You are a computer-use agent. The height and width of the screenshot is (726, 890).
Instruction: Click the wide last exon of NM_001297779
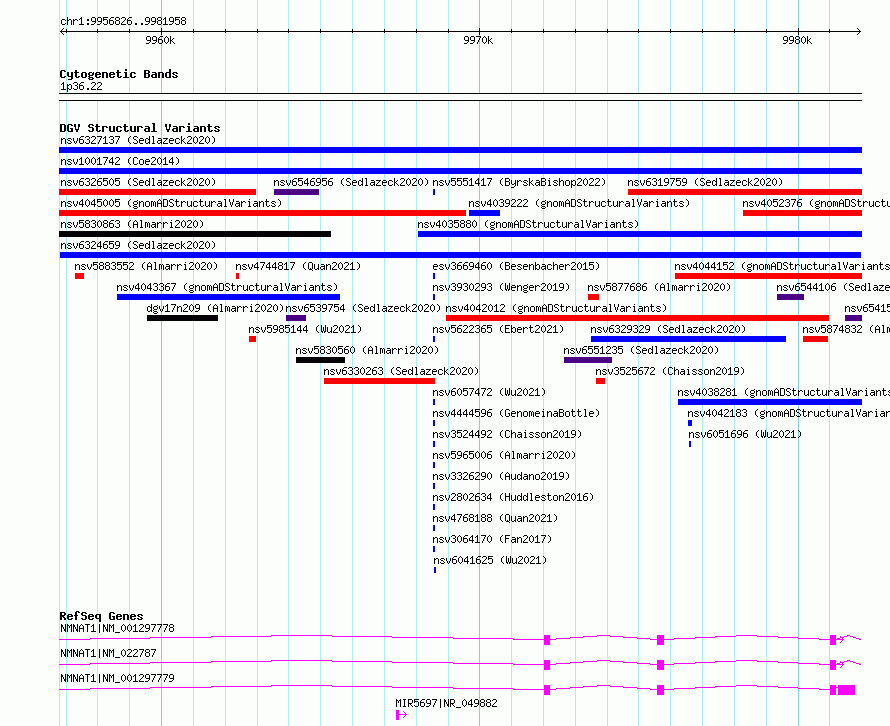coord(846,690)
